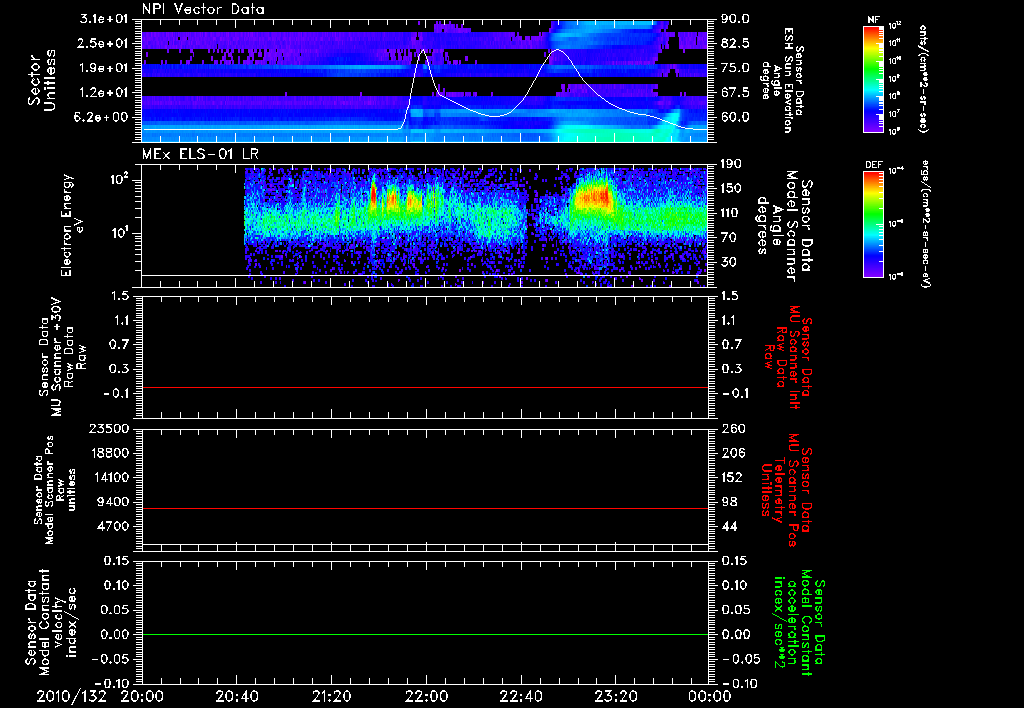Click the first white sun elevation peak
Viewport: 1024px width, 708px height.
click(x=423, y=51)
